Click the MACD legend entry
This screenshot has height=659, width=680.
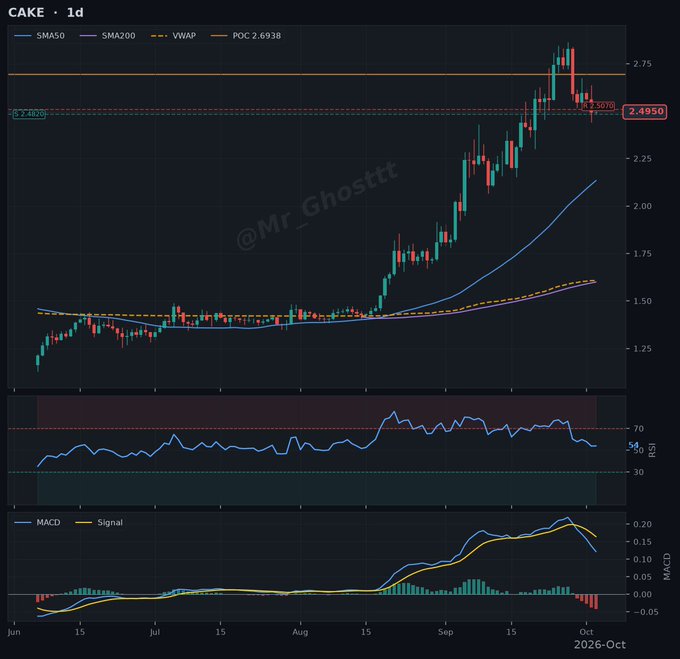click(x=37, y=522)
